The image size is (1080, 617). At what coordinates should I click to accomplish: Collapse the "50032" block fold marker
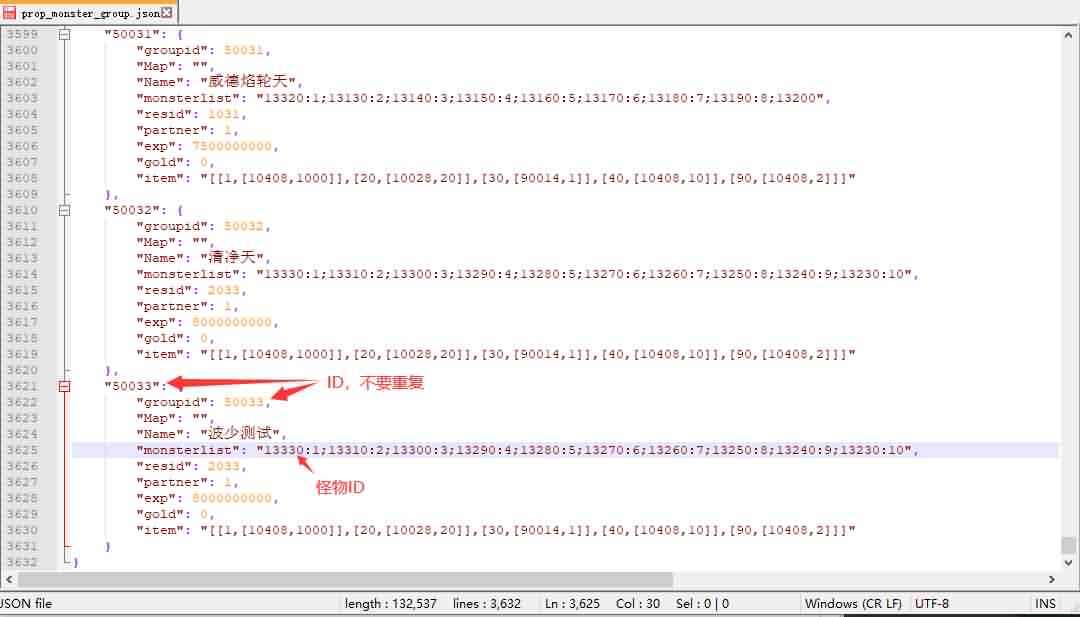pos(64,210)
